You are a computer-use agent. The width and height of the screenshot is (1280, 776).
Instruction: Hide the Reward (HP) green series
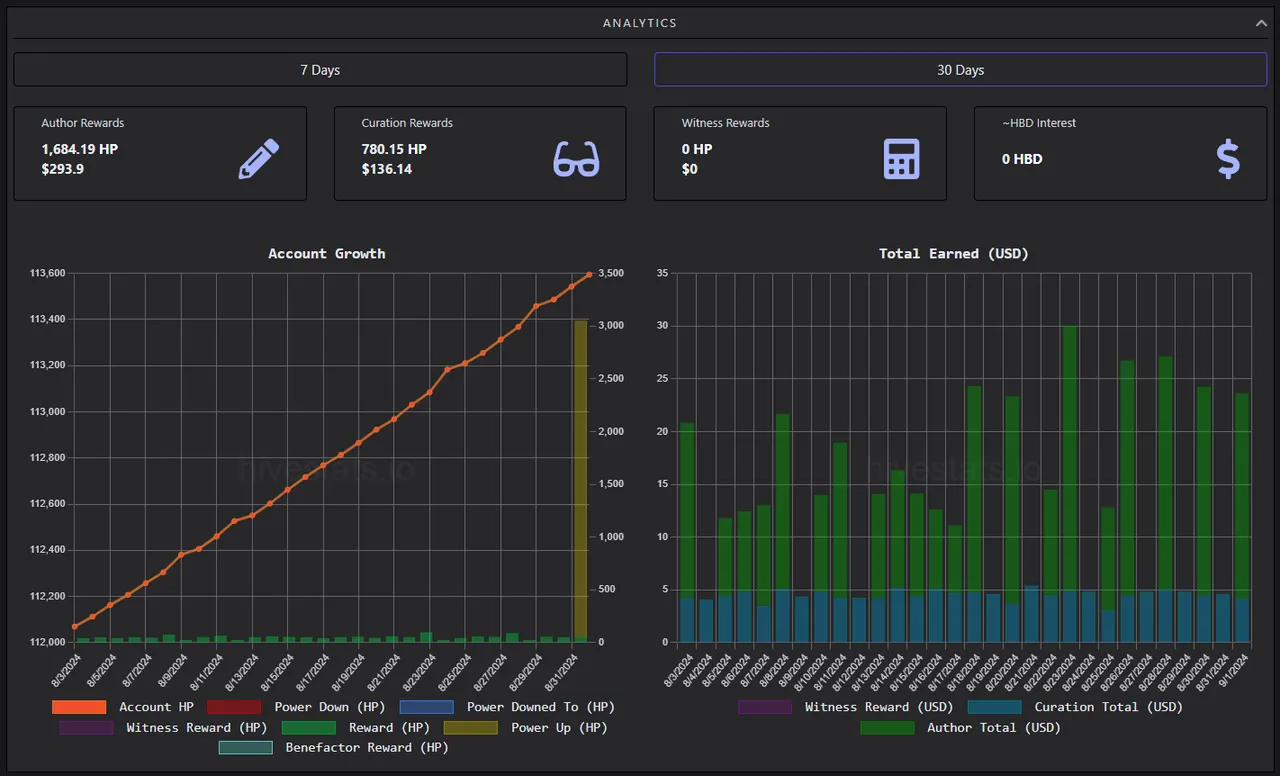point(356,728)
